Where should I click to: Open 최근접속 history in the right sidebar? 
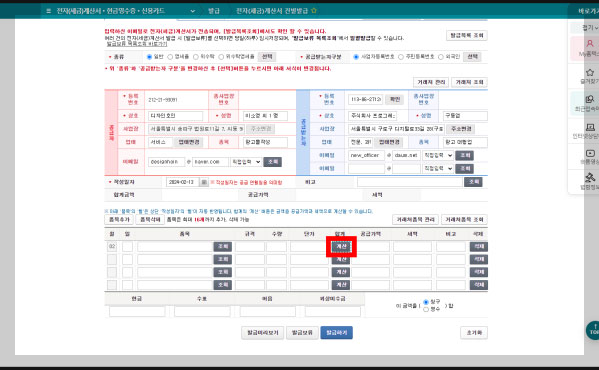[x=589, y=103]
